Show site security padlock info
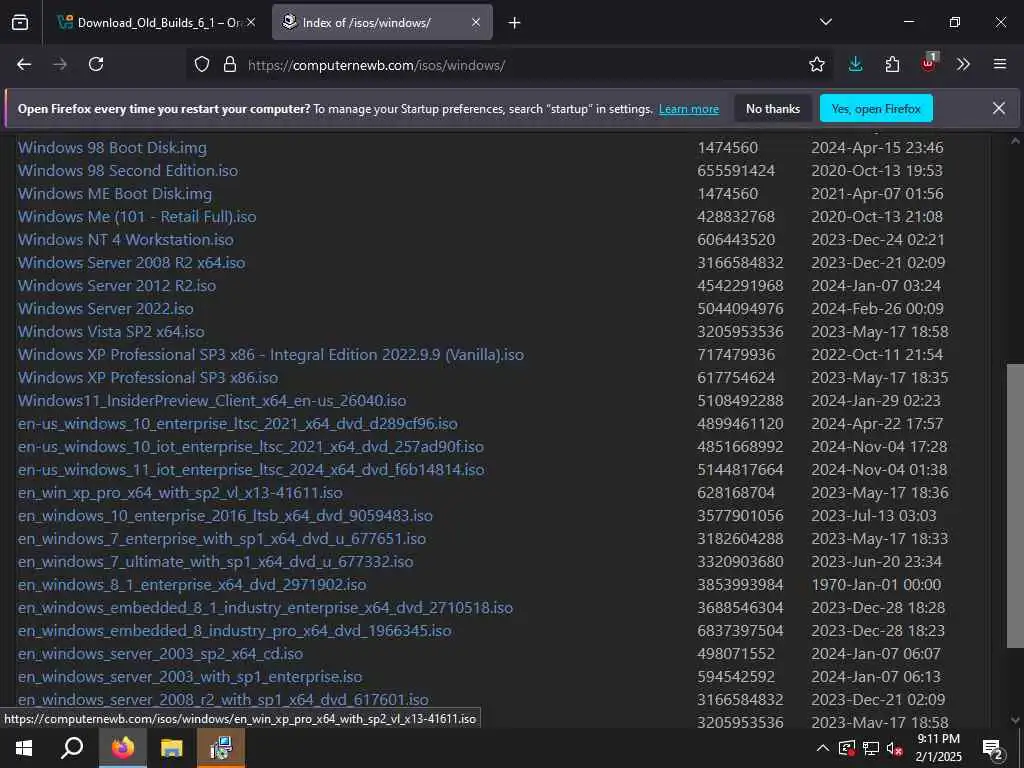Image resolution: width=1024 pixels, height=768 pixels. click(x=229, y=64)
